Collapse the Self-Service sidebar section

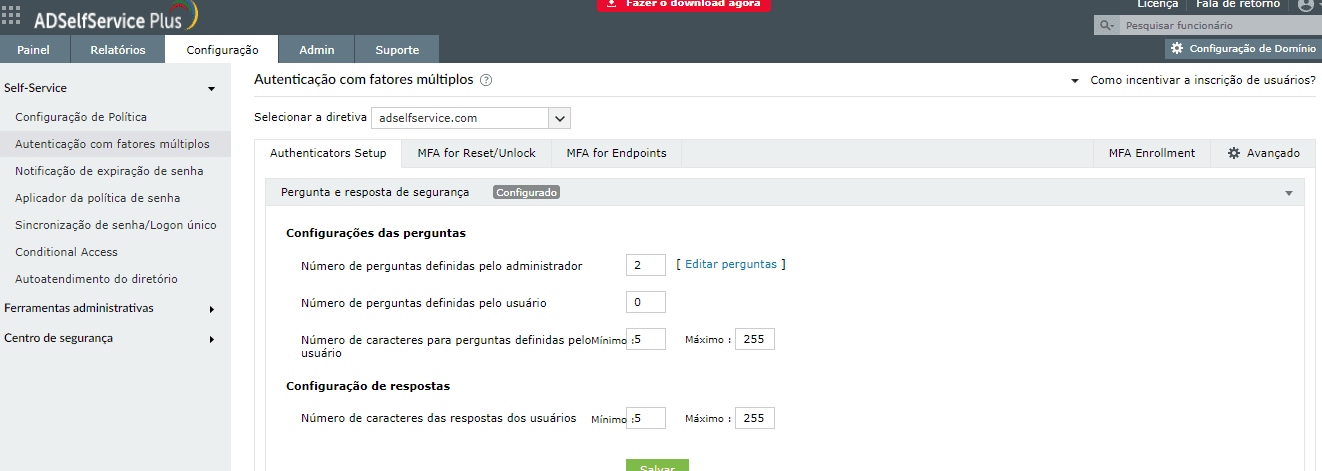tap(211, 89)
